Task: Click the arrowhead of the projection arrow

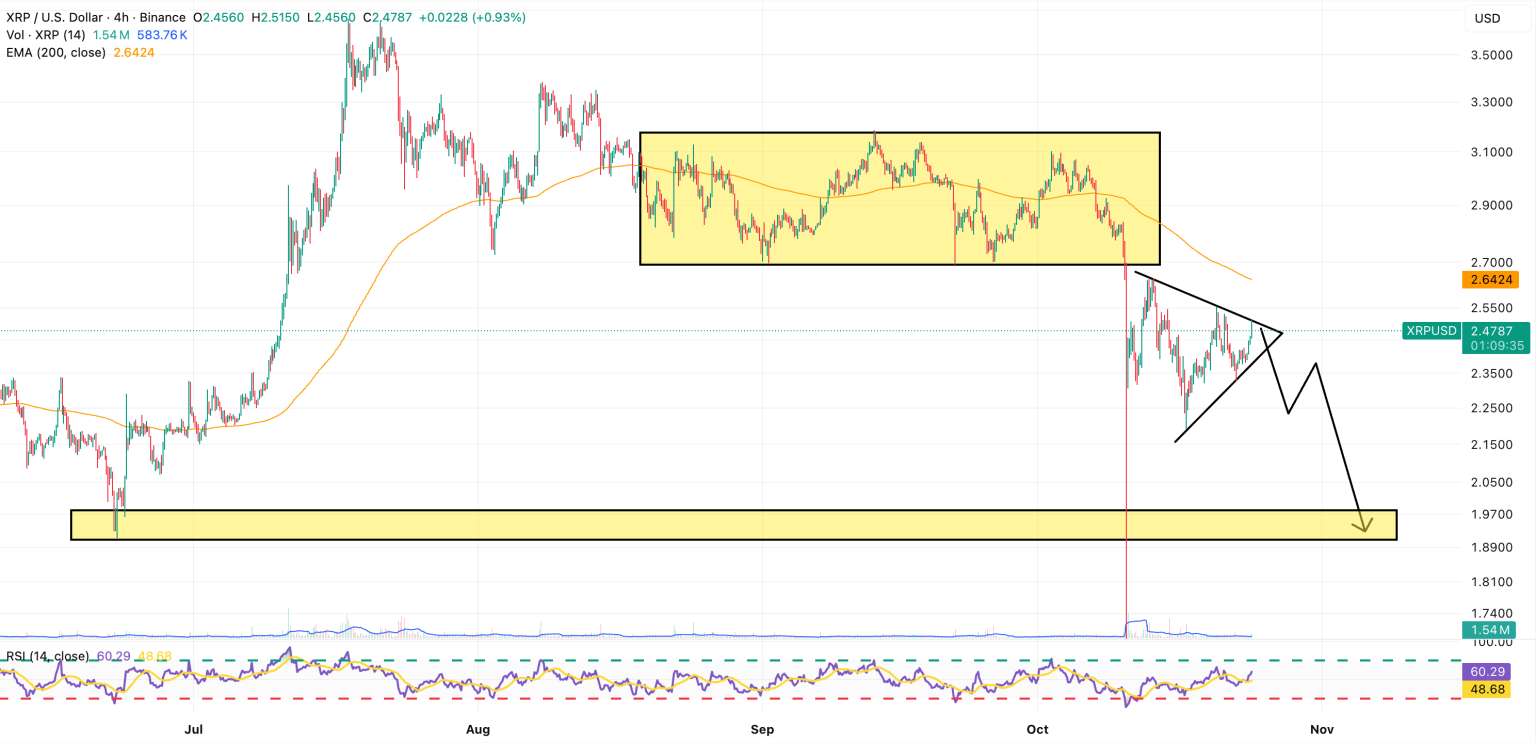Action: click(1364, 525)
